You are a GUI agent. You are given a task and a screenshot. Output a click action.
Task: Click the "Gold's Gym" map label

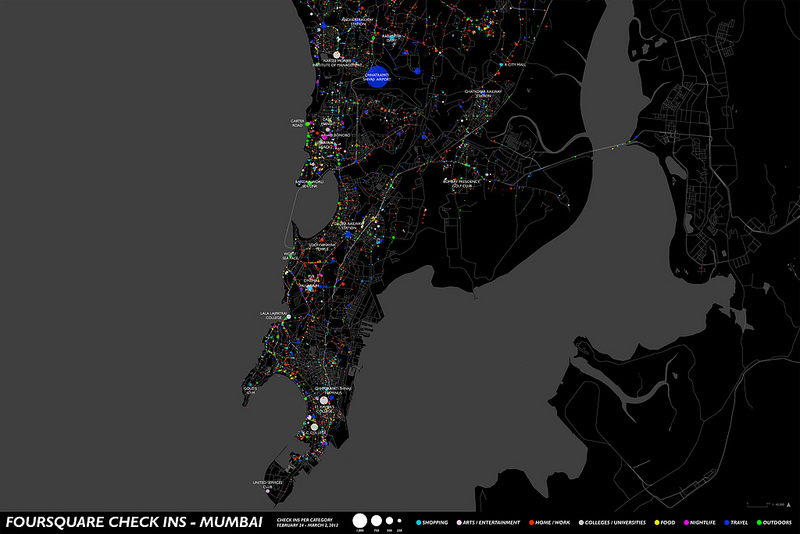tap(251, 390)
